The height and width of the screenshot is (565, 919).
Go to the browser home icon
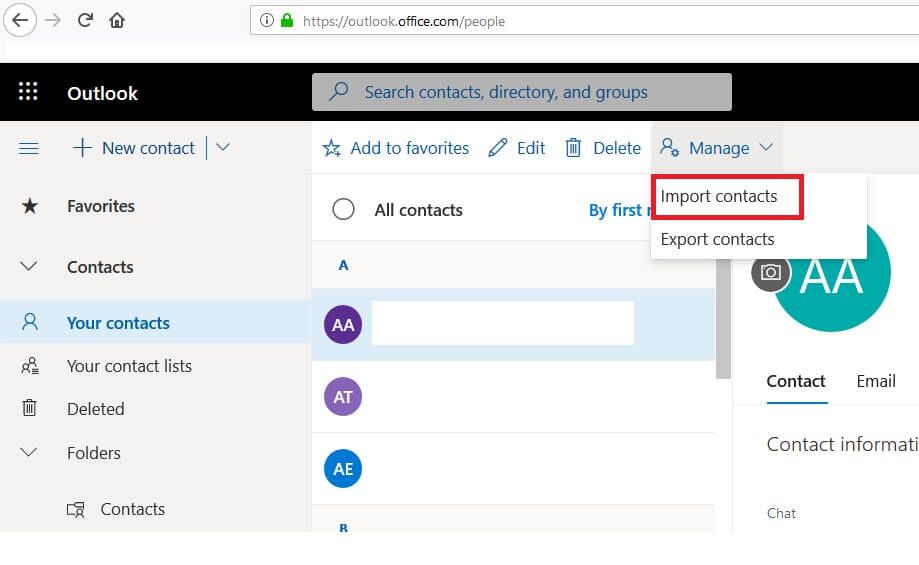pyautogui.click(x=117, y=20)
